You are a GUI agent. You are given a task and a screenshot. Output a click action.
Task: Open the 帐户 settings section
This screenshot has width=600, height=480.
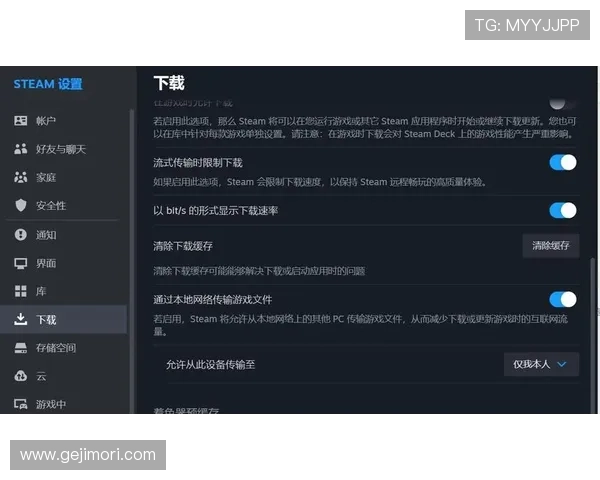(64, 121)
